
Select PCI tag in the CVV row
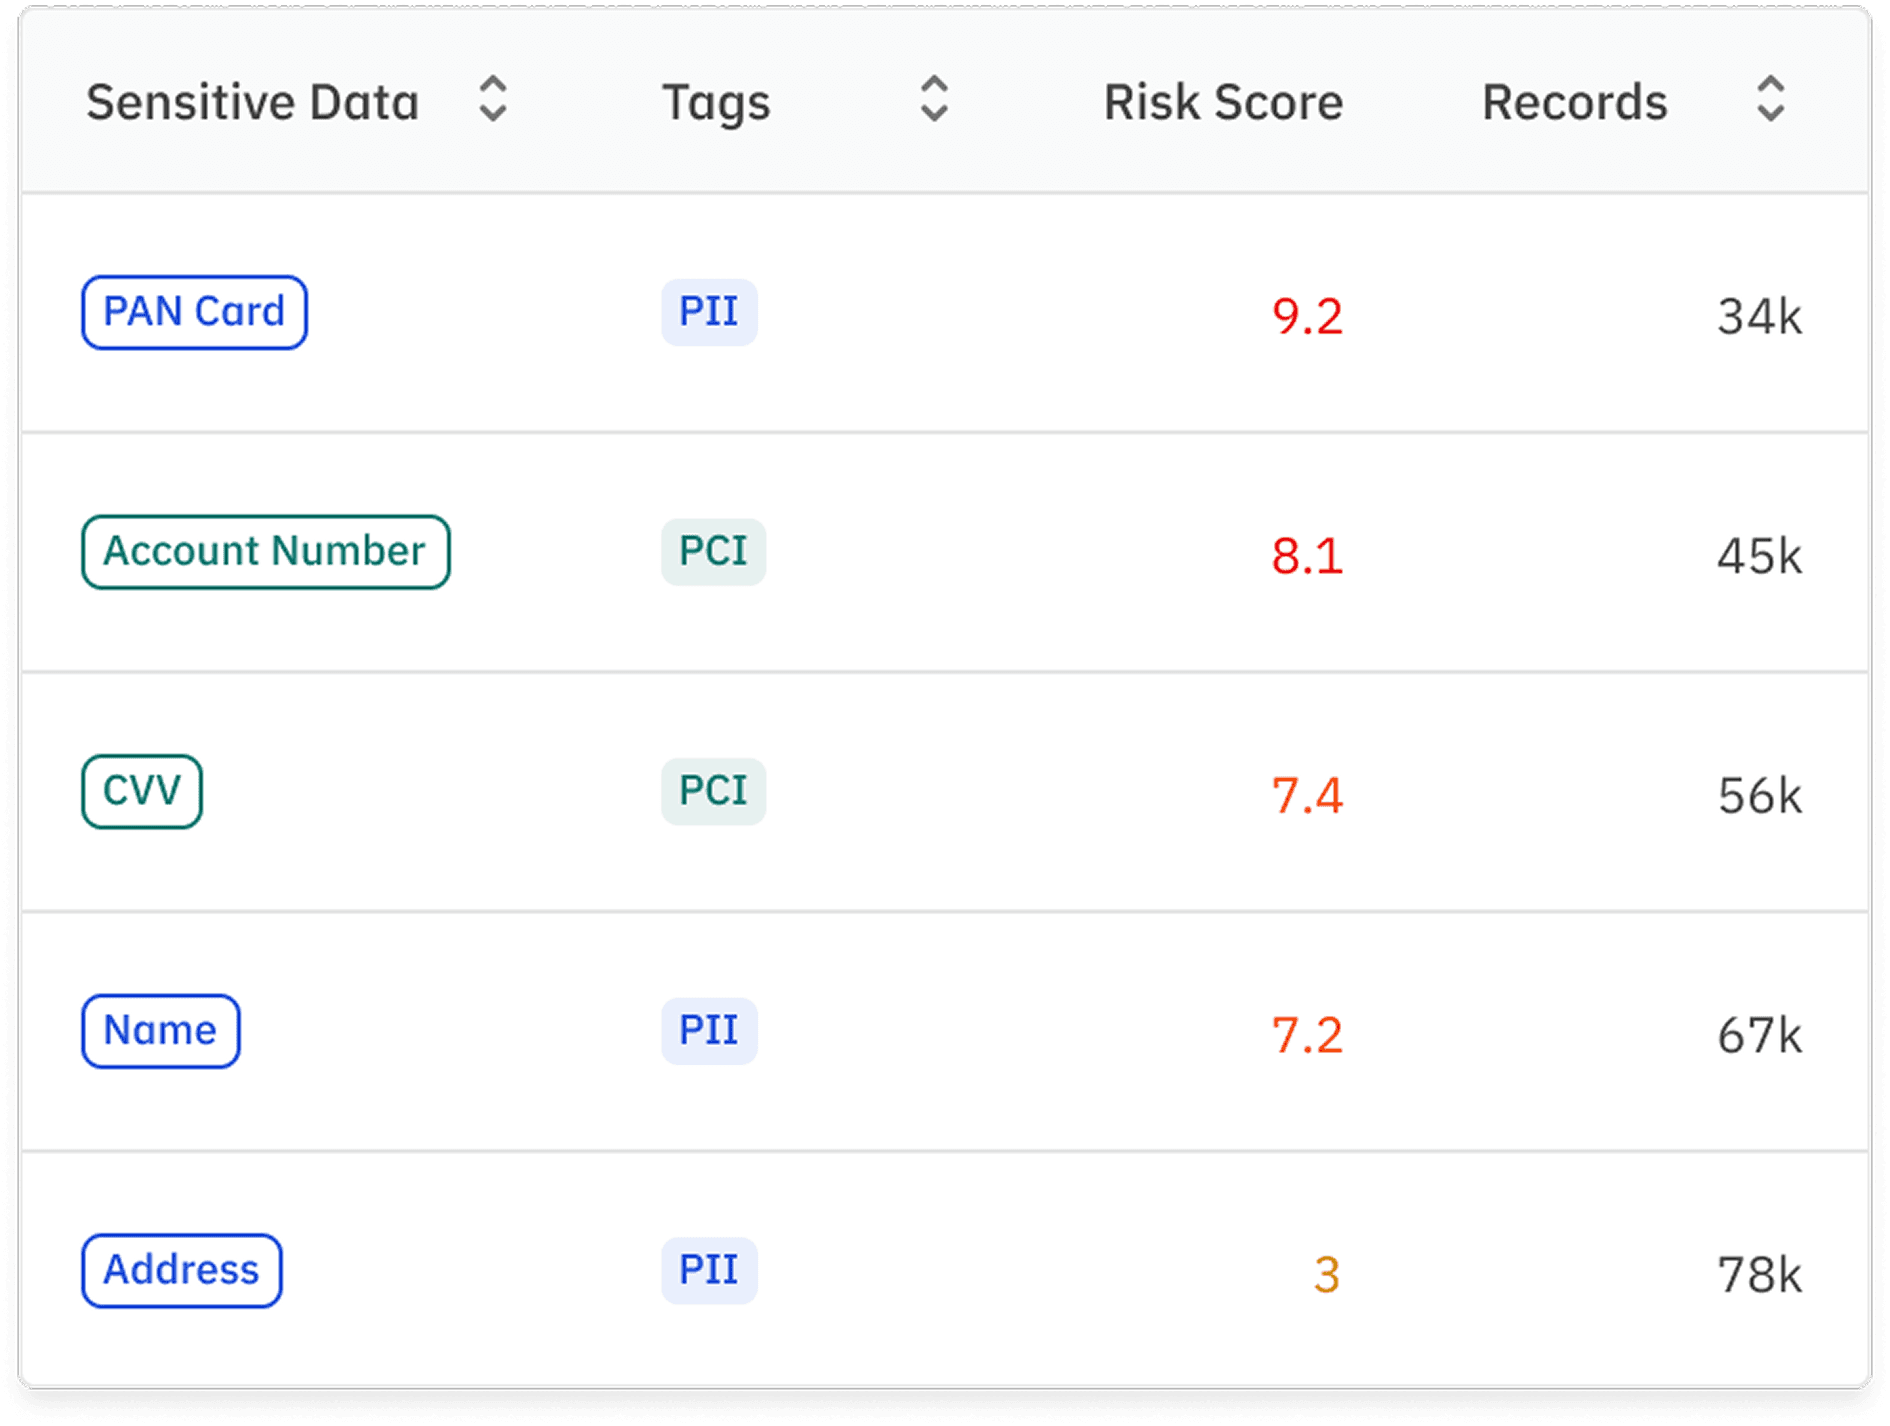[713, 791]
